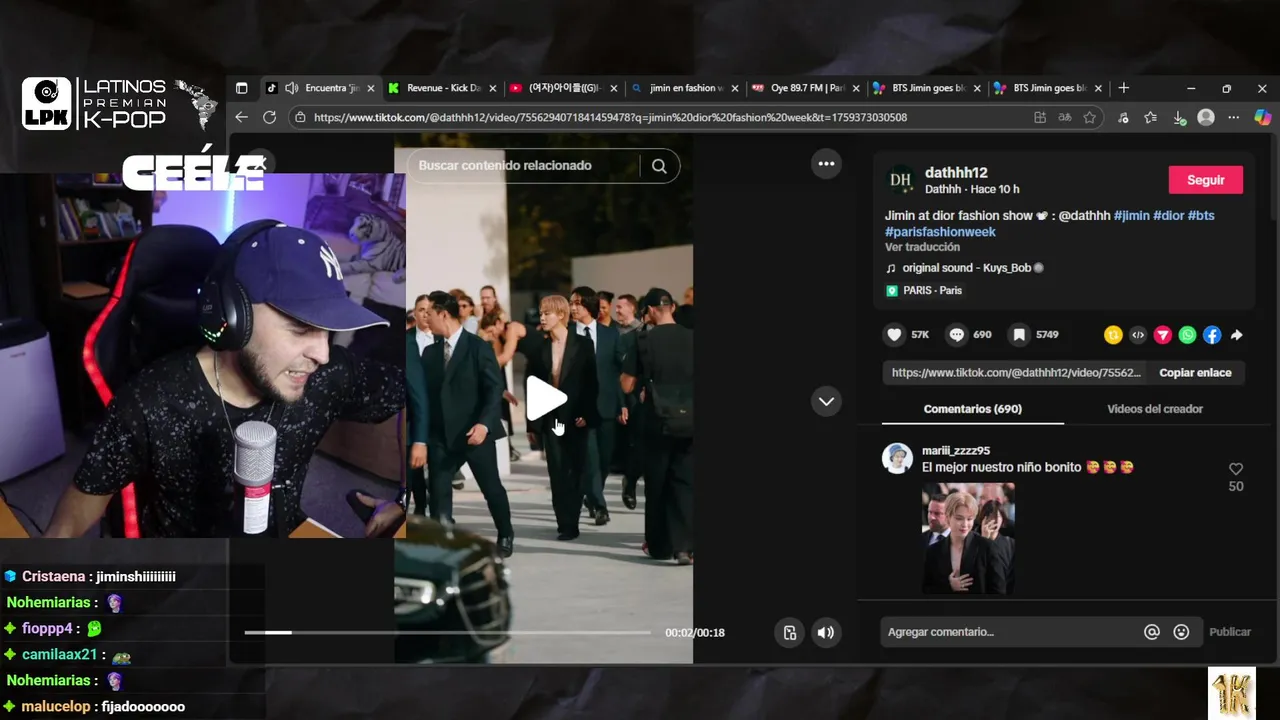
Task: Close the video viewer with X button
Action: tap(259, 163)
